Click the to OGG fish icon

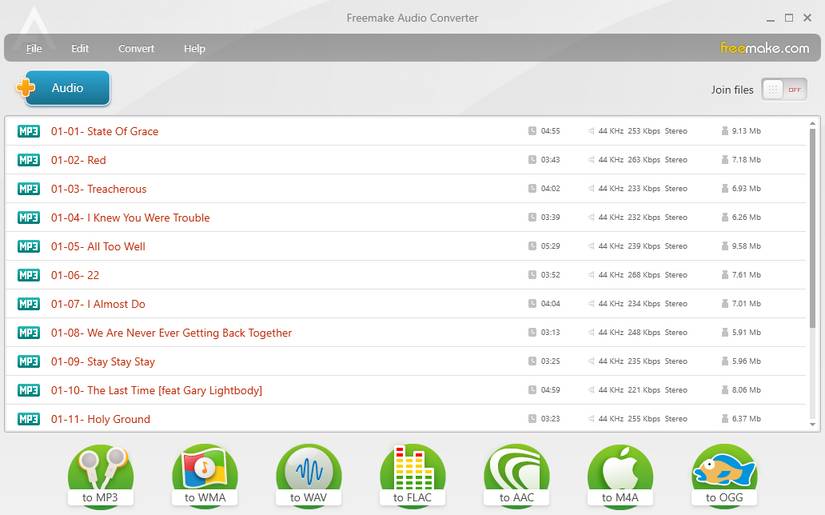point(724,477)
